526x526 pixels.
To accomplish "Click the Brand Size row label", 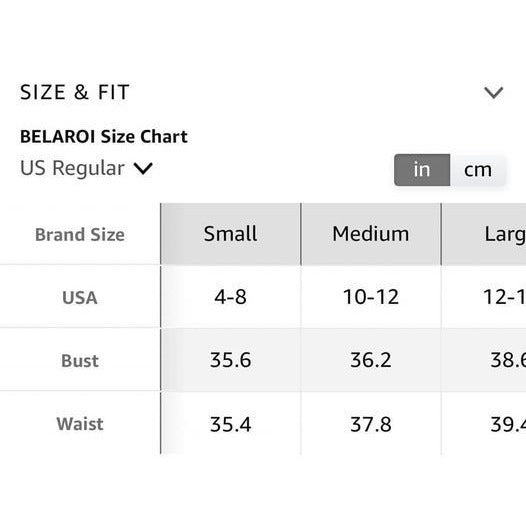I will pos(80,234).
